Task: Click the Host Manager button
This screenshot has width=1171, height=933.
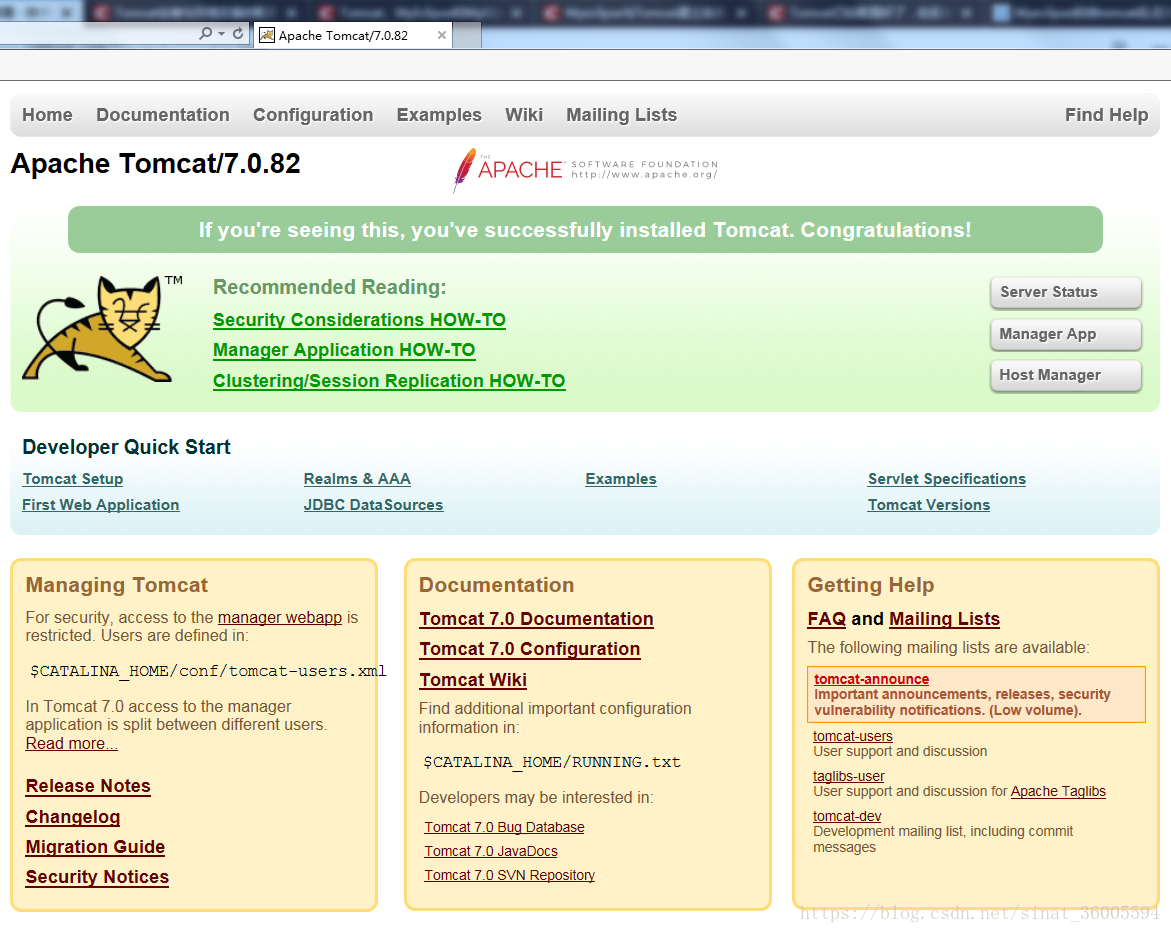Action: click(1066, 375)
